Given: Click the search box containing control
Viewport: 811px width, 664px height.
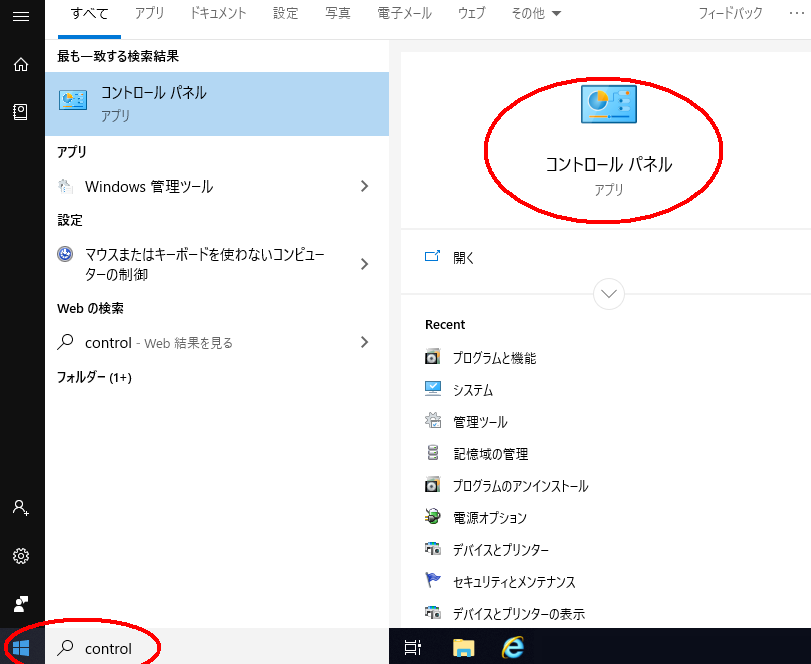Looking at the screenshot, I should [x=220, y=648].
